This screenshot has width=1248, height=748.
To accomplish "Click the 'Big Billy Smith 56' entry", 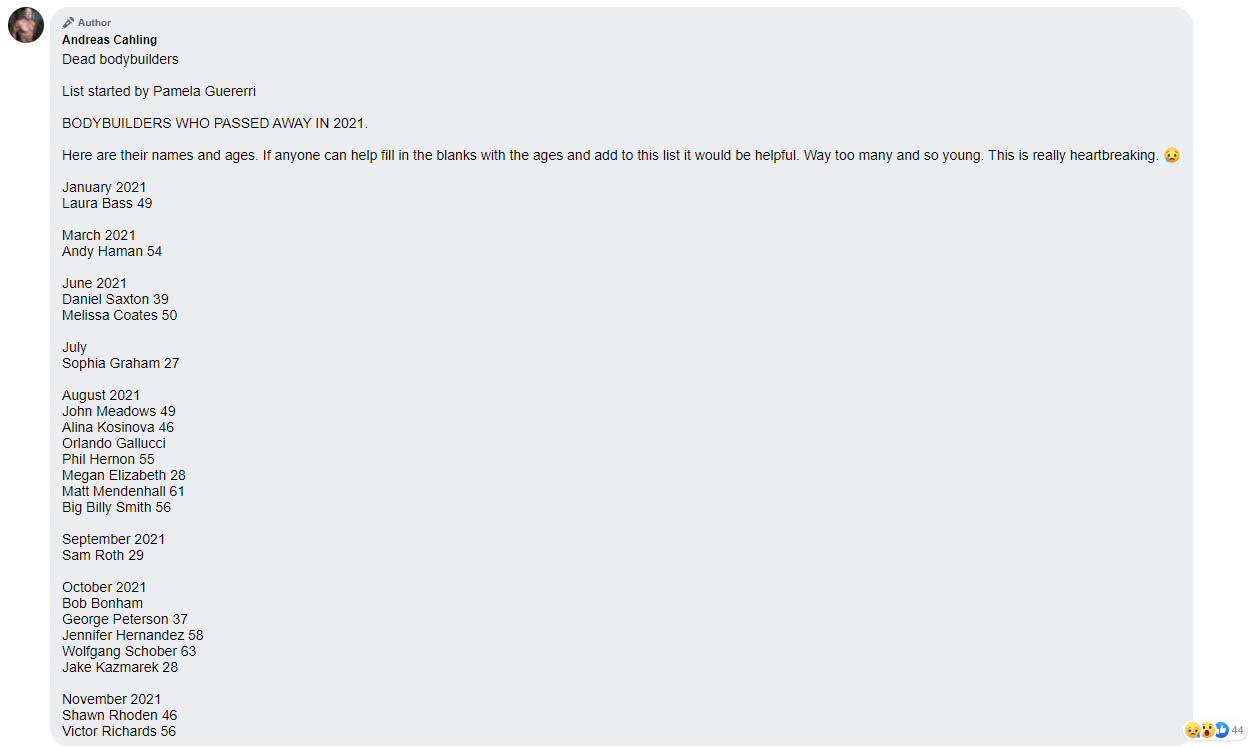I will tap(116, 507).
